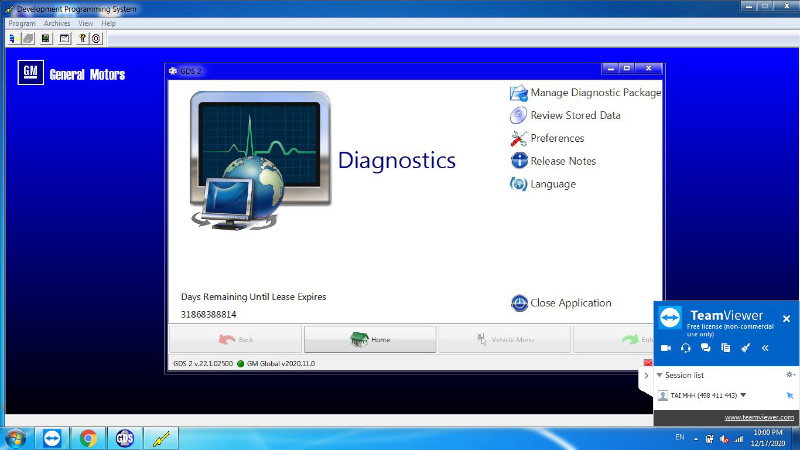800x450 pixels.
Task: Open Review Stored Data
Action: [x=575, y=115]
